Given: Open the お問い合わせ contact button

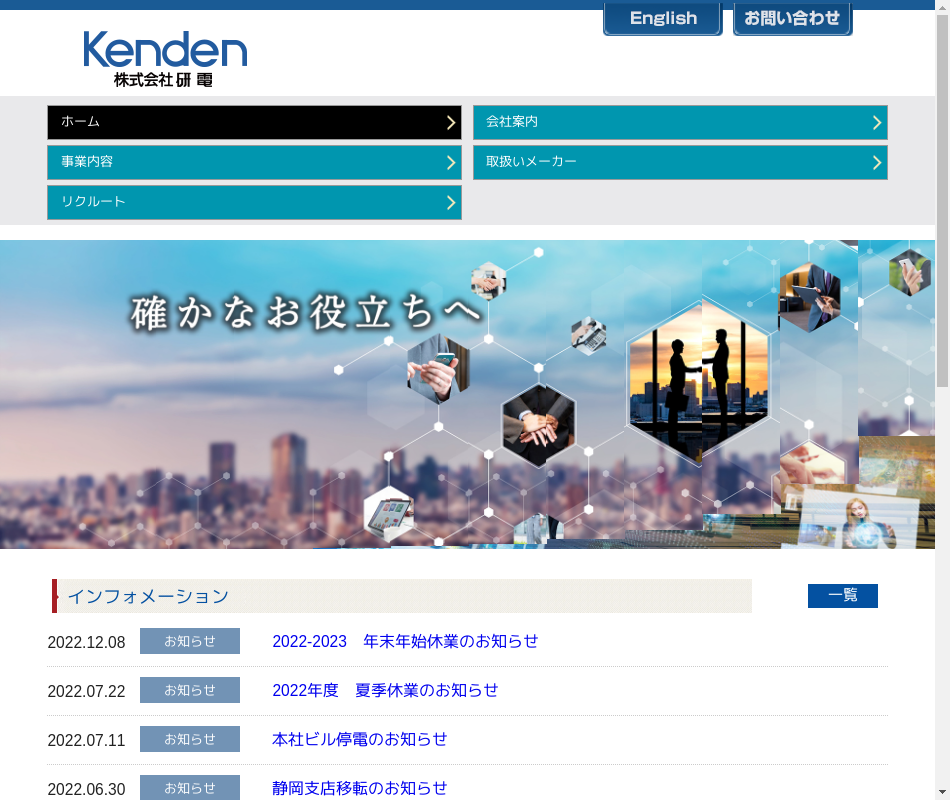Looking at the screenshot, I should pos(792,19).
